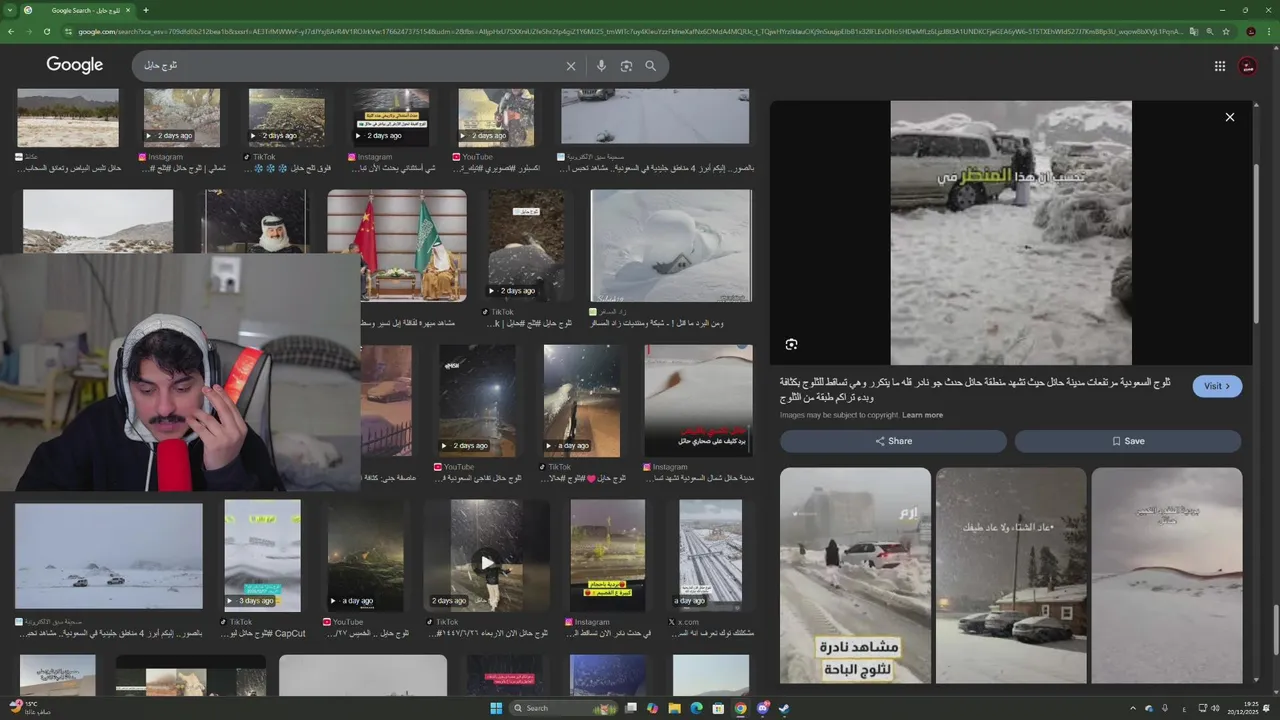Open the CapCut video thumbnail, 3 days ago

coord(262,556)
